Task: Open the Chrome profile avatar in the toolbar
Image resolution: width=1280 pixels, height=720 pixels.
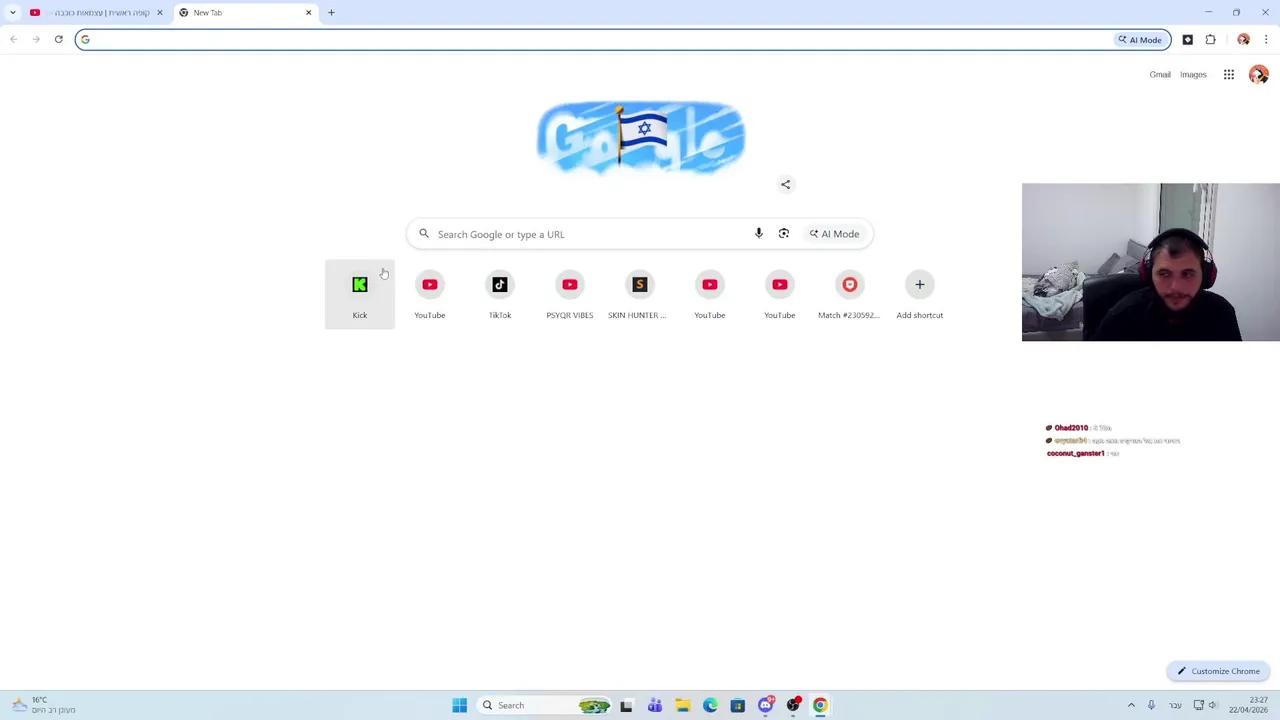Action: coord(1243,40)
